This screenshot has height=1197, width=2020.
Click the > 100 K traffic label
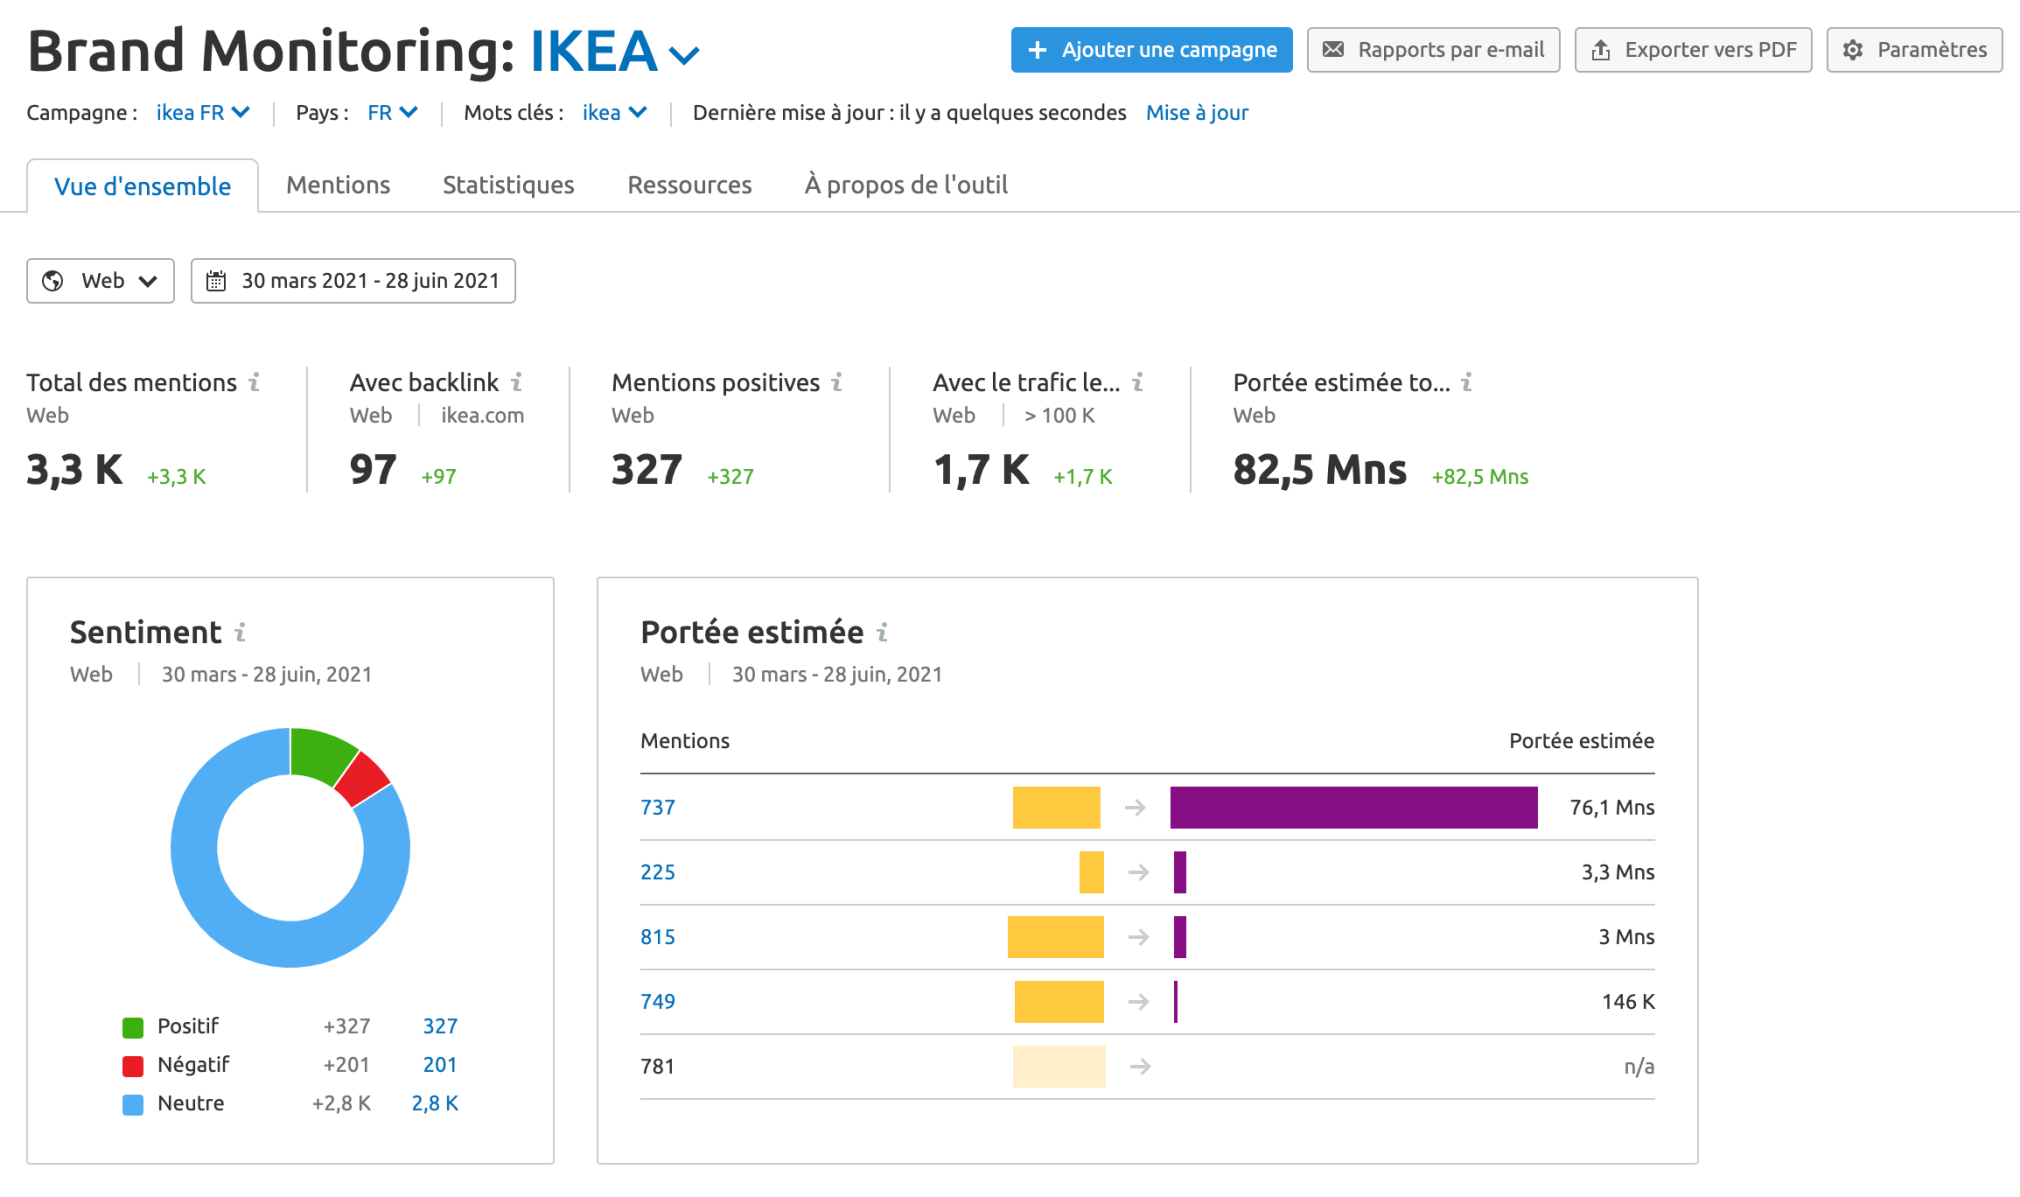pyautogui.click(x=1059, y=416)
